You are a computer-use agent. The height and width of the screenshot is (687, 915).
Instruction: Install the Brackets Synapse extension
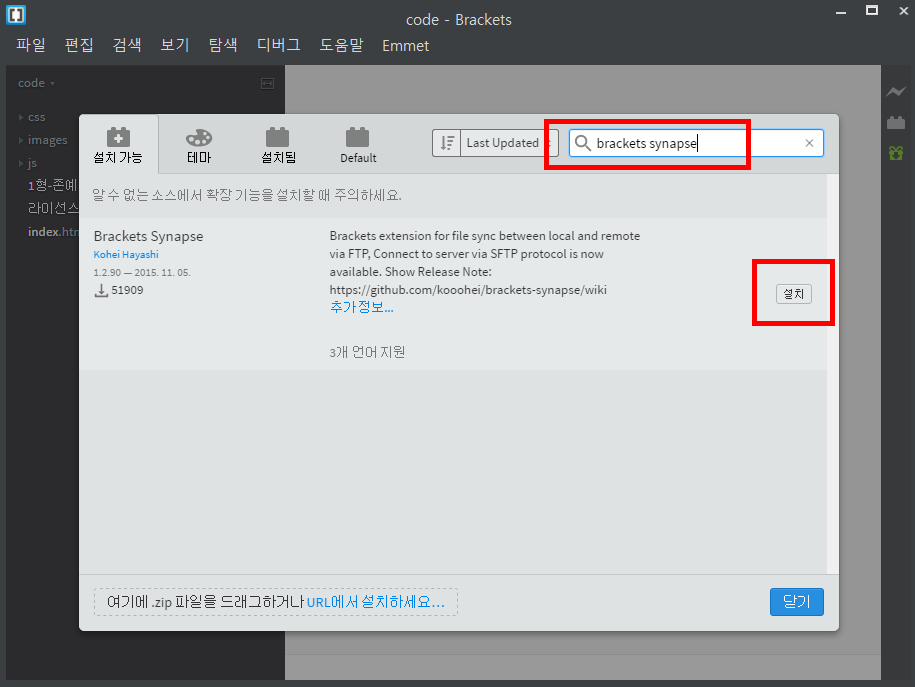click(794, 294)
